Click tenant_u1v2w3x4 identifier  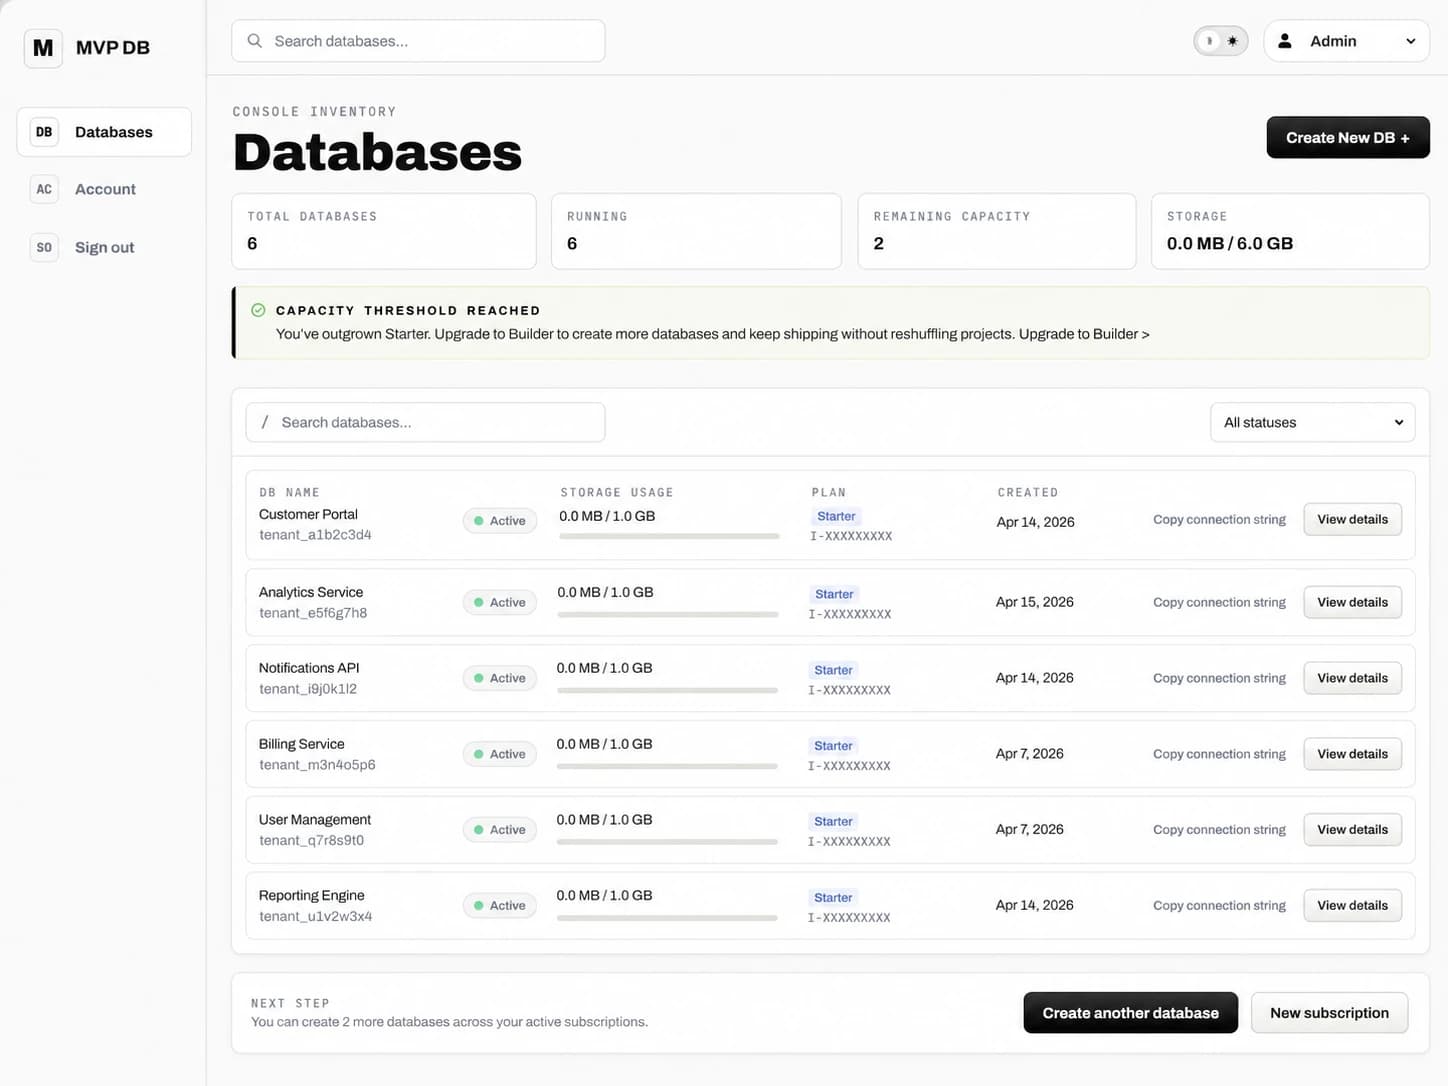[x=316, y=916]
